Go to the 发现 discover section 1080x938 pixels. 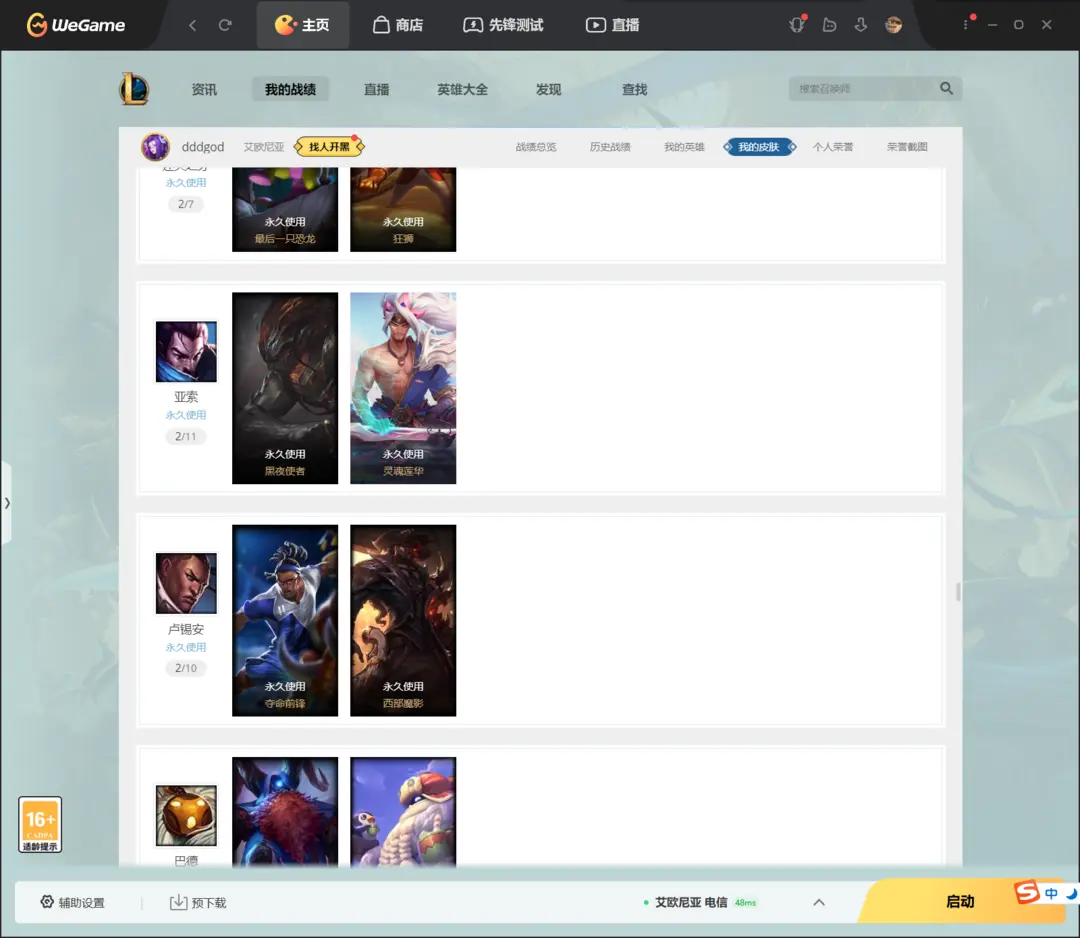548,90
